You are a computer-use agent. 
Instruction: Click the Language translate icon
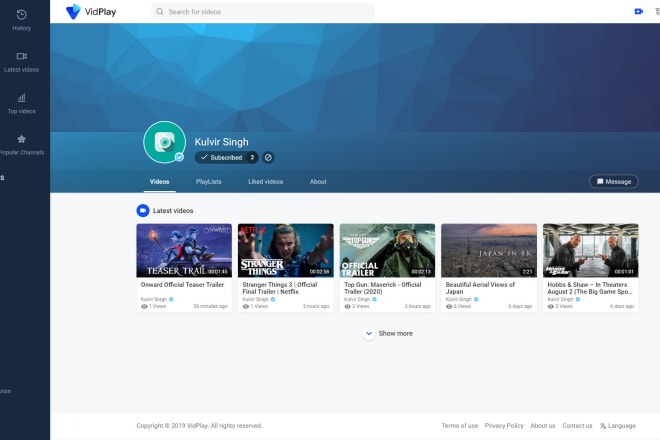tap(603, 426)
